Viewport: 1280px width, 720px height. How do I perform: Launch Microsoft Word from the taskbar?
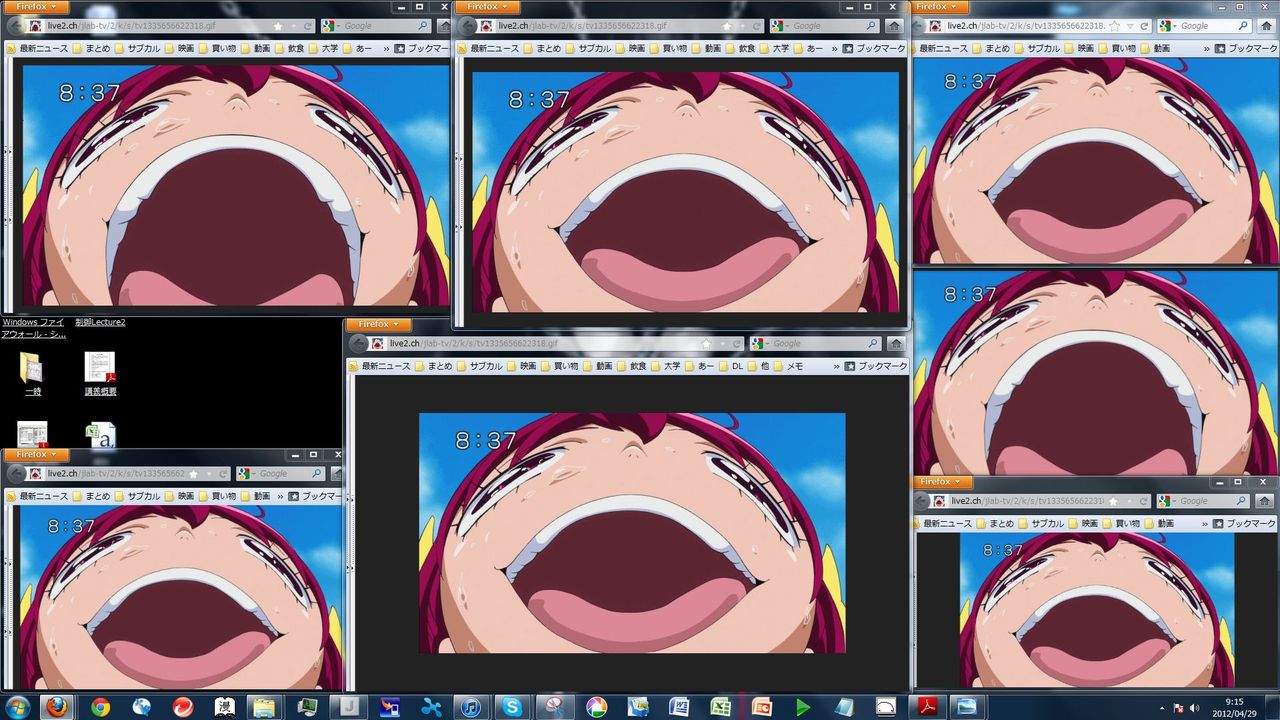[679, 707]
